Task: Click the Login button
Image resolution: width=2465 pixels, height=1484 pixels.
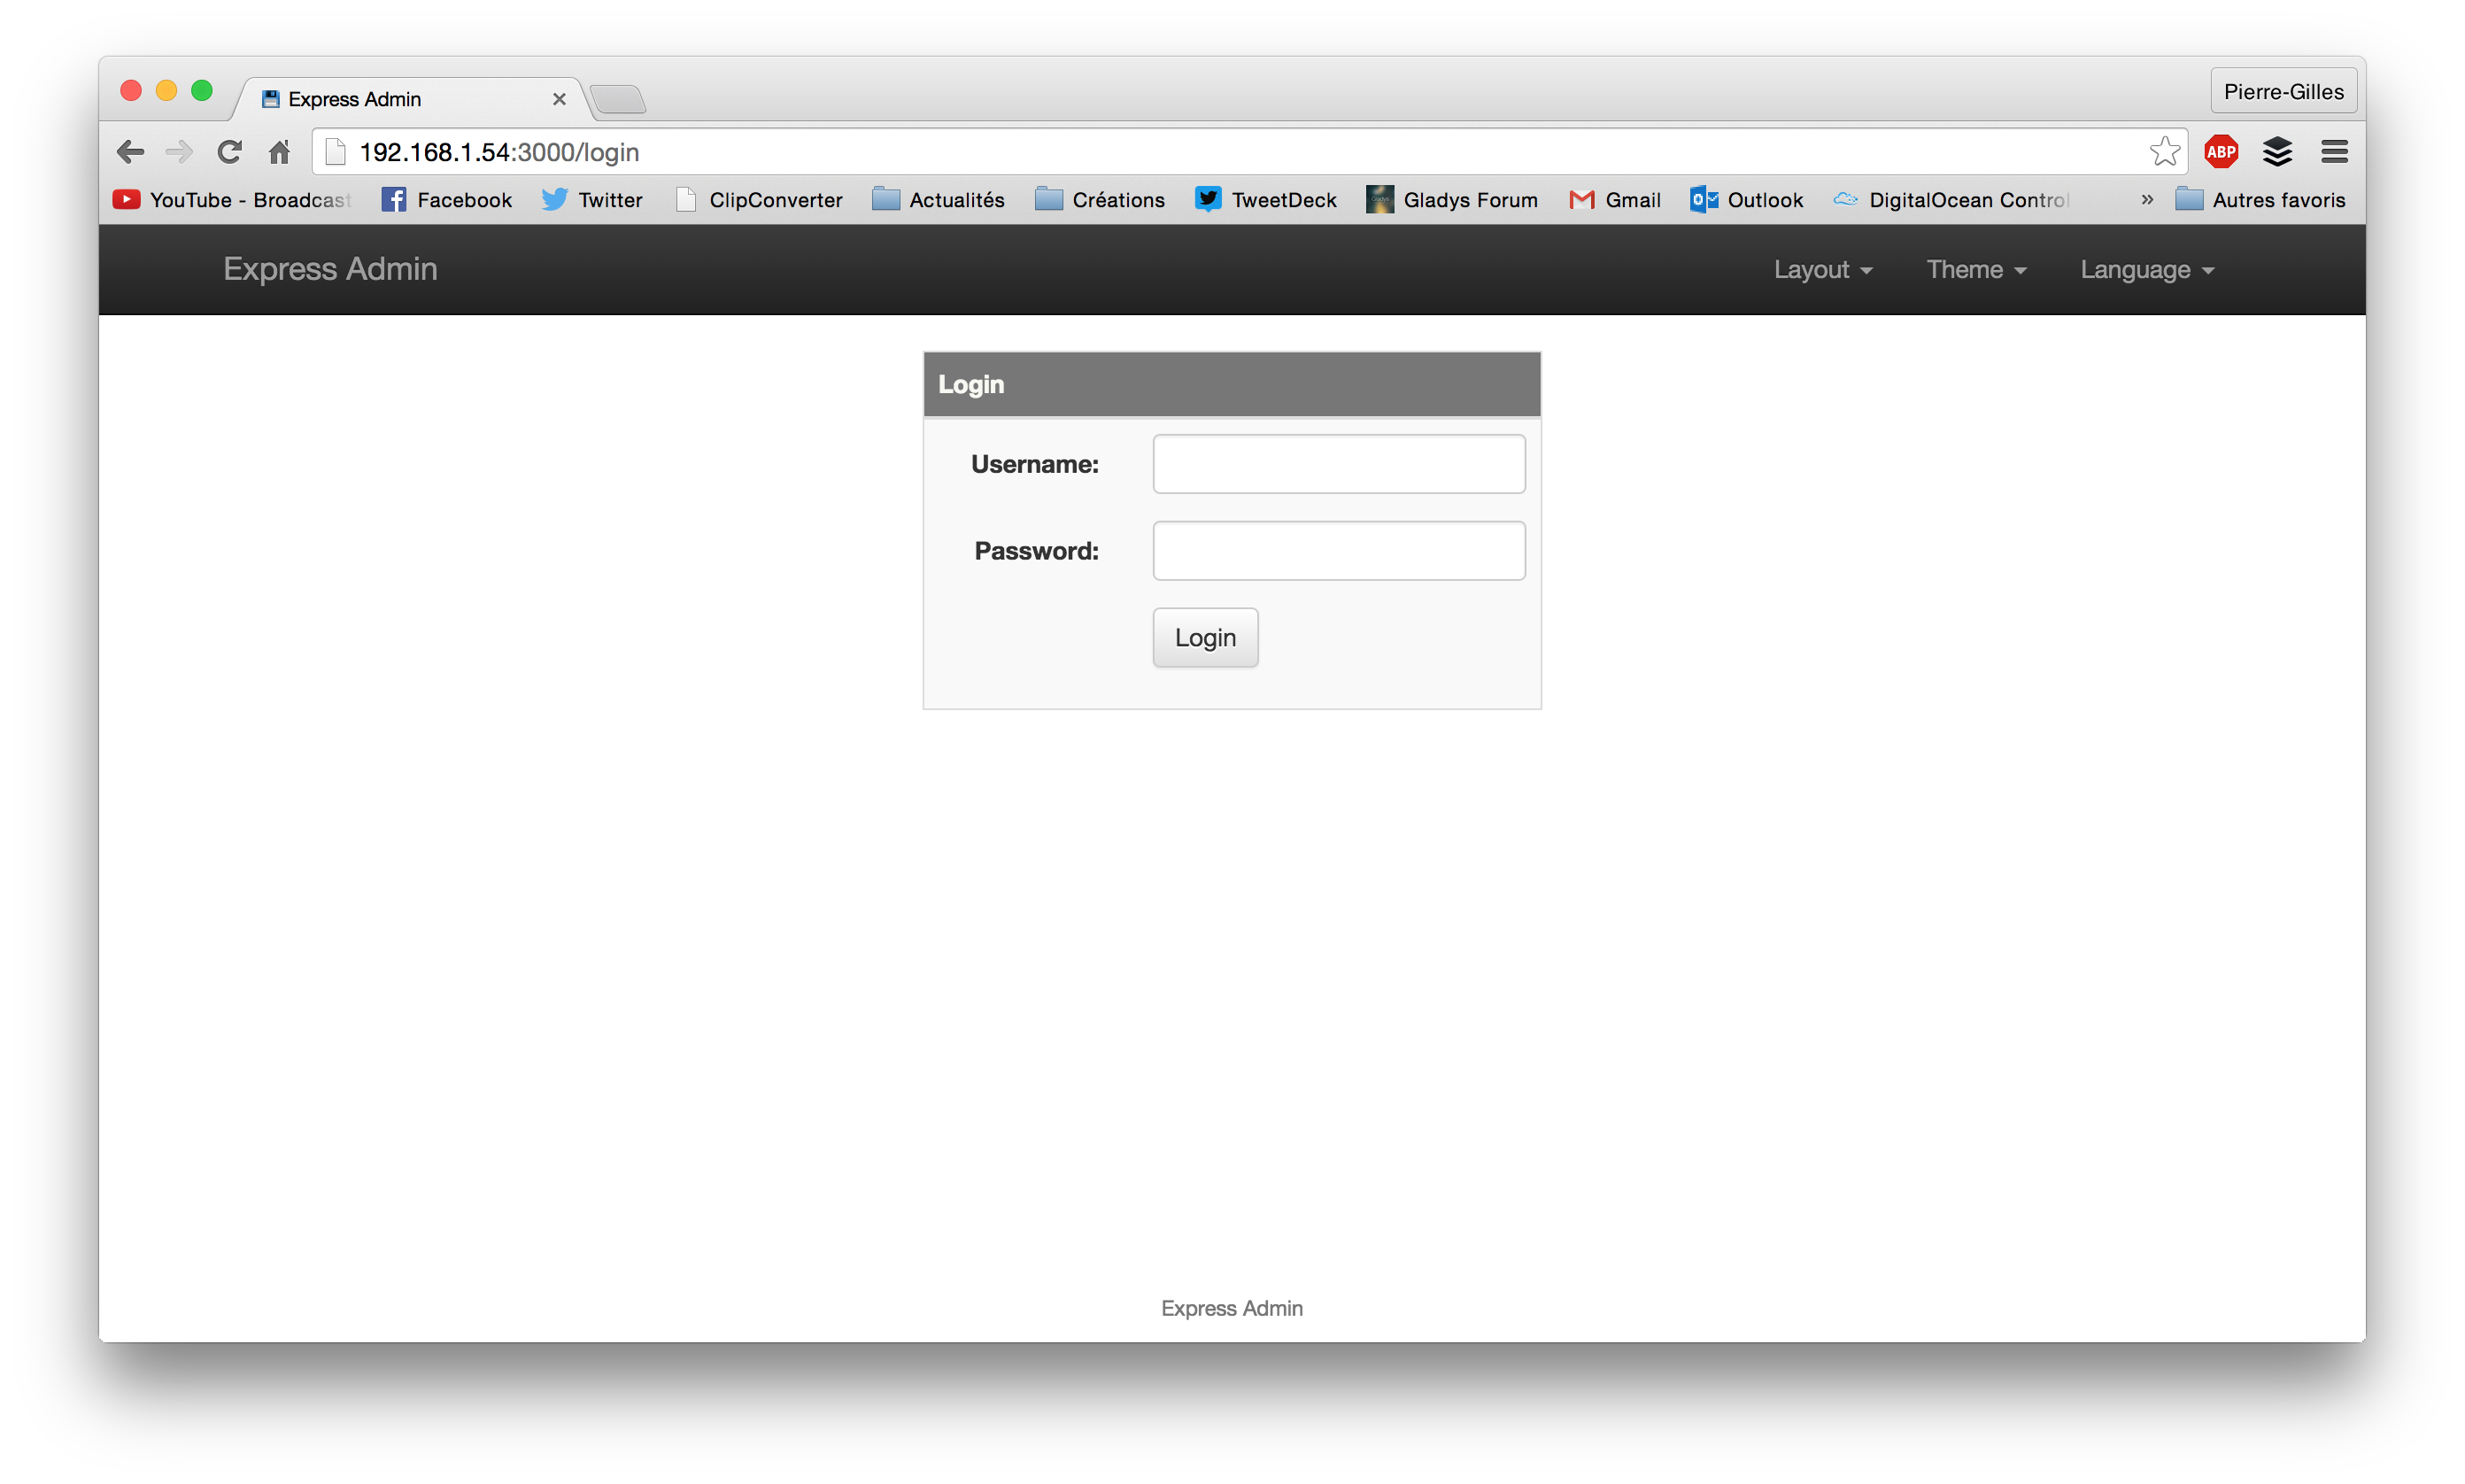Action: 1206,638
